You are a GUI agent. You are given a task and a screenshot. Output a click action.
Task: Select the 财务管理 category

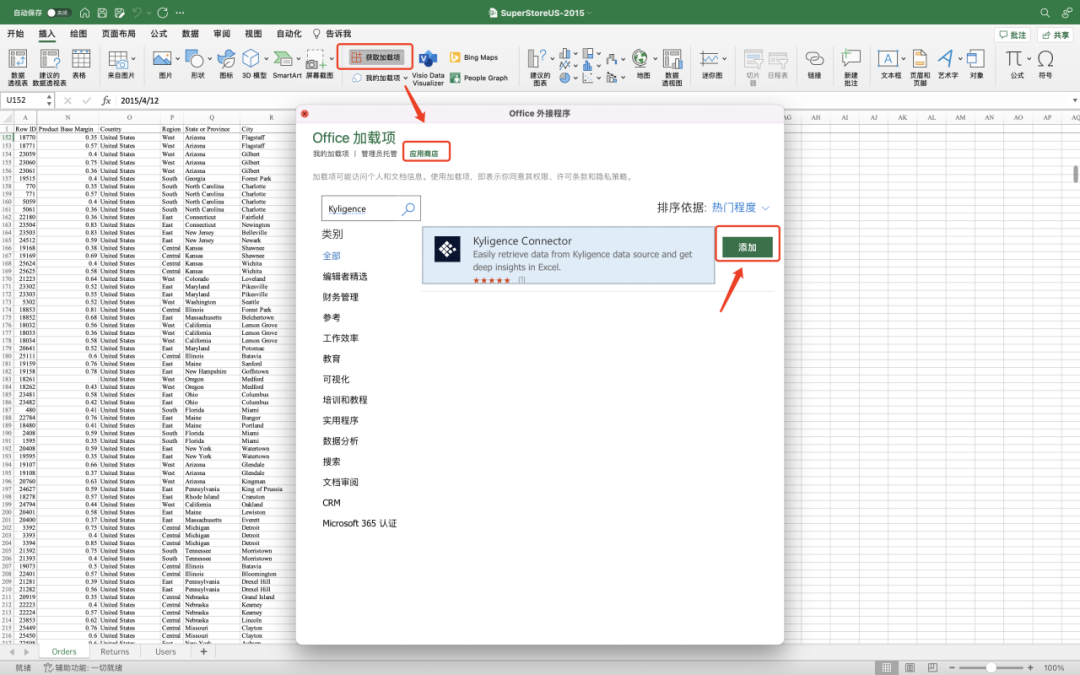point(340,297)
